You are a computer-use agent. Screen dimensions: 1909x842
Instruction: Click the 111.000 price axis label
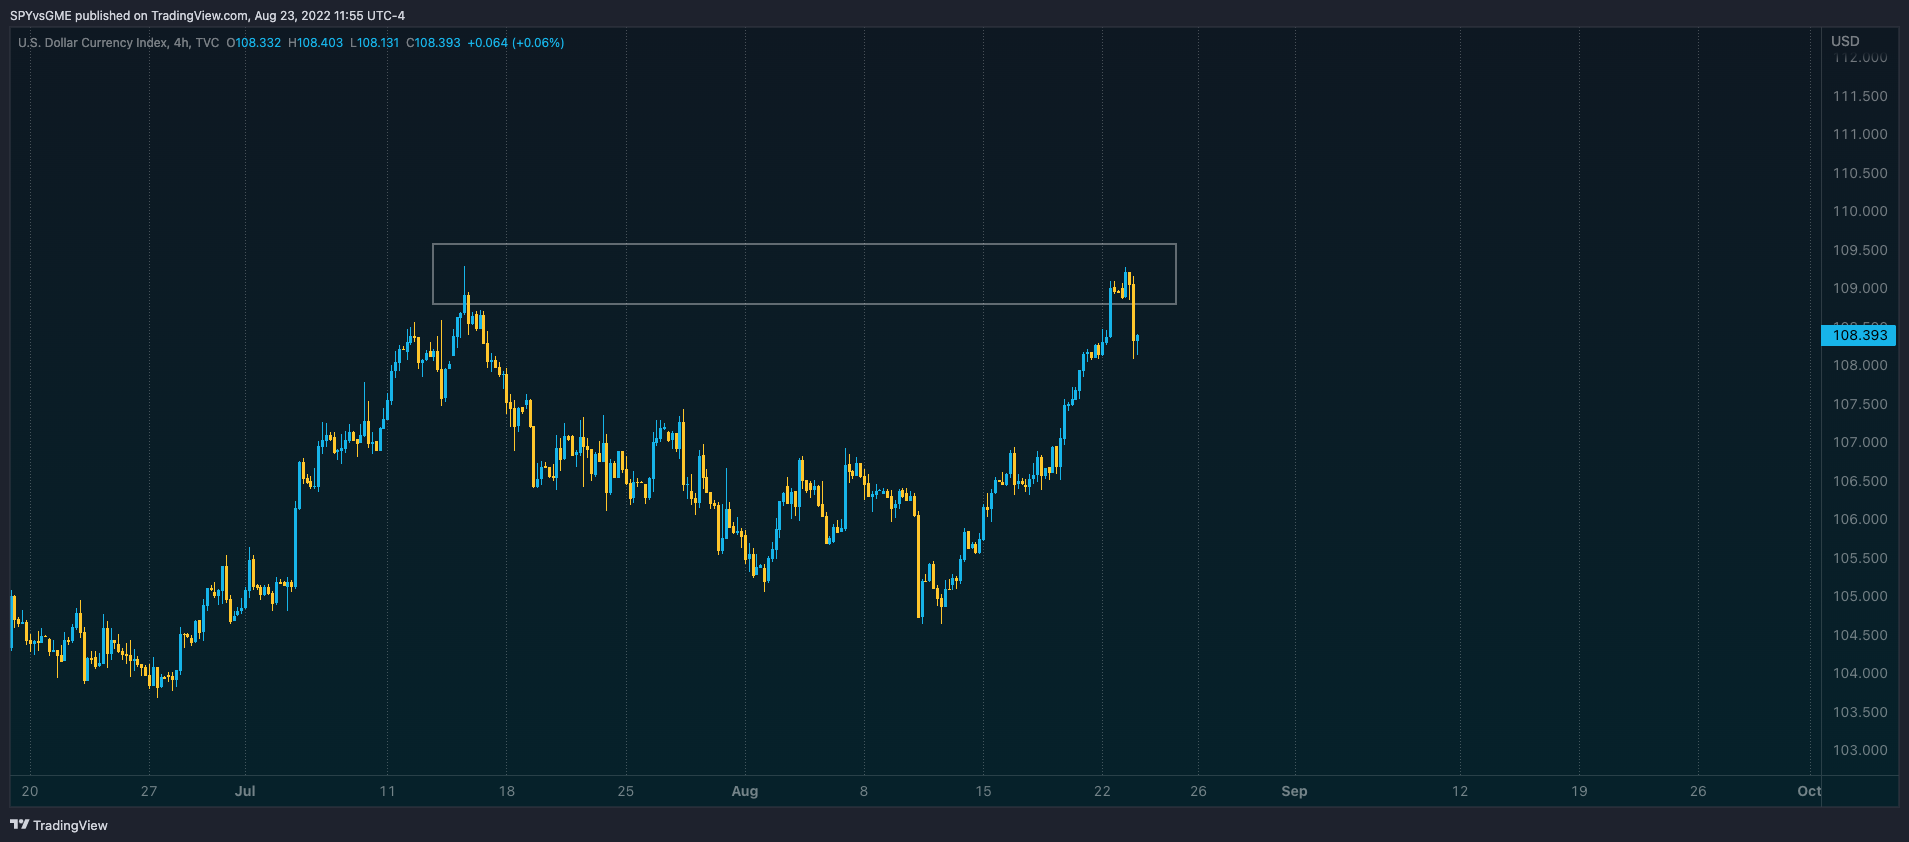point(1860,134)
